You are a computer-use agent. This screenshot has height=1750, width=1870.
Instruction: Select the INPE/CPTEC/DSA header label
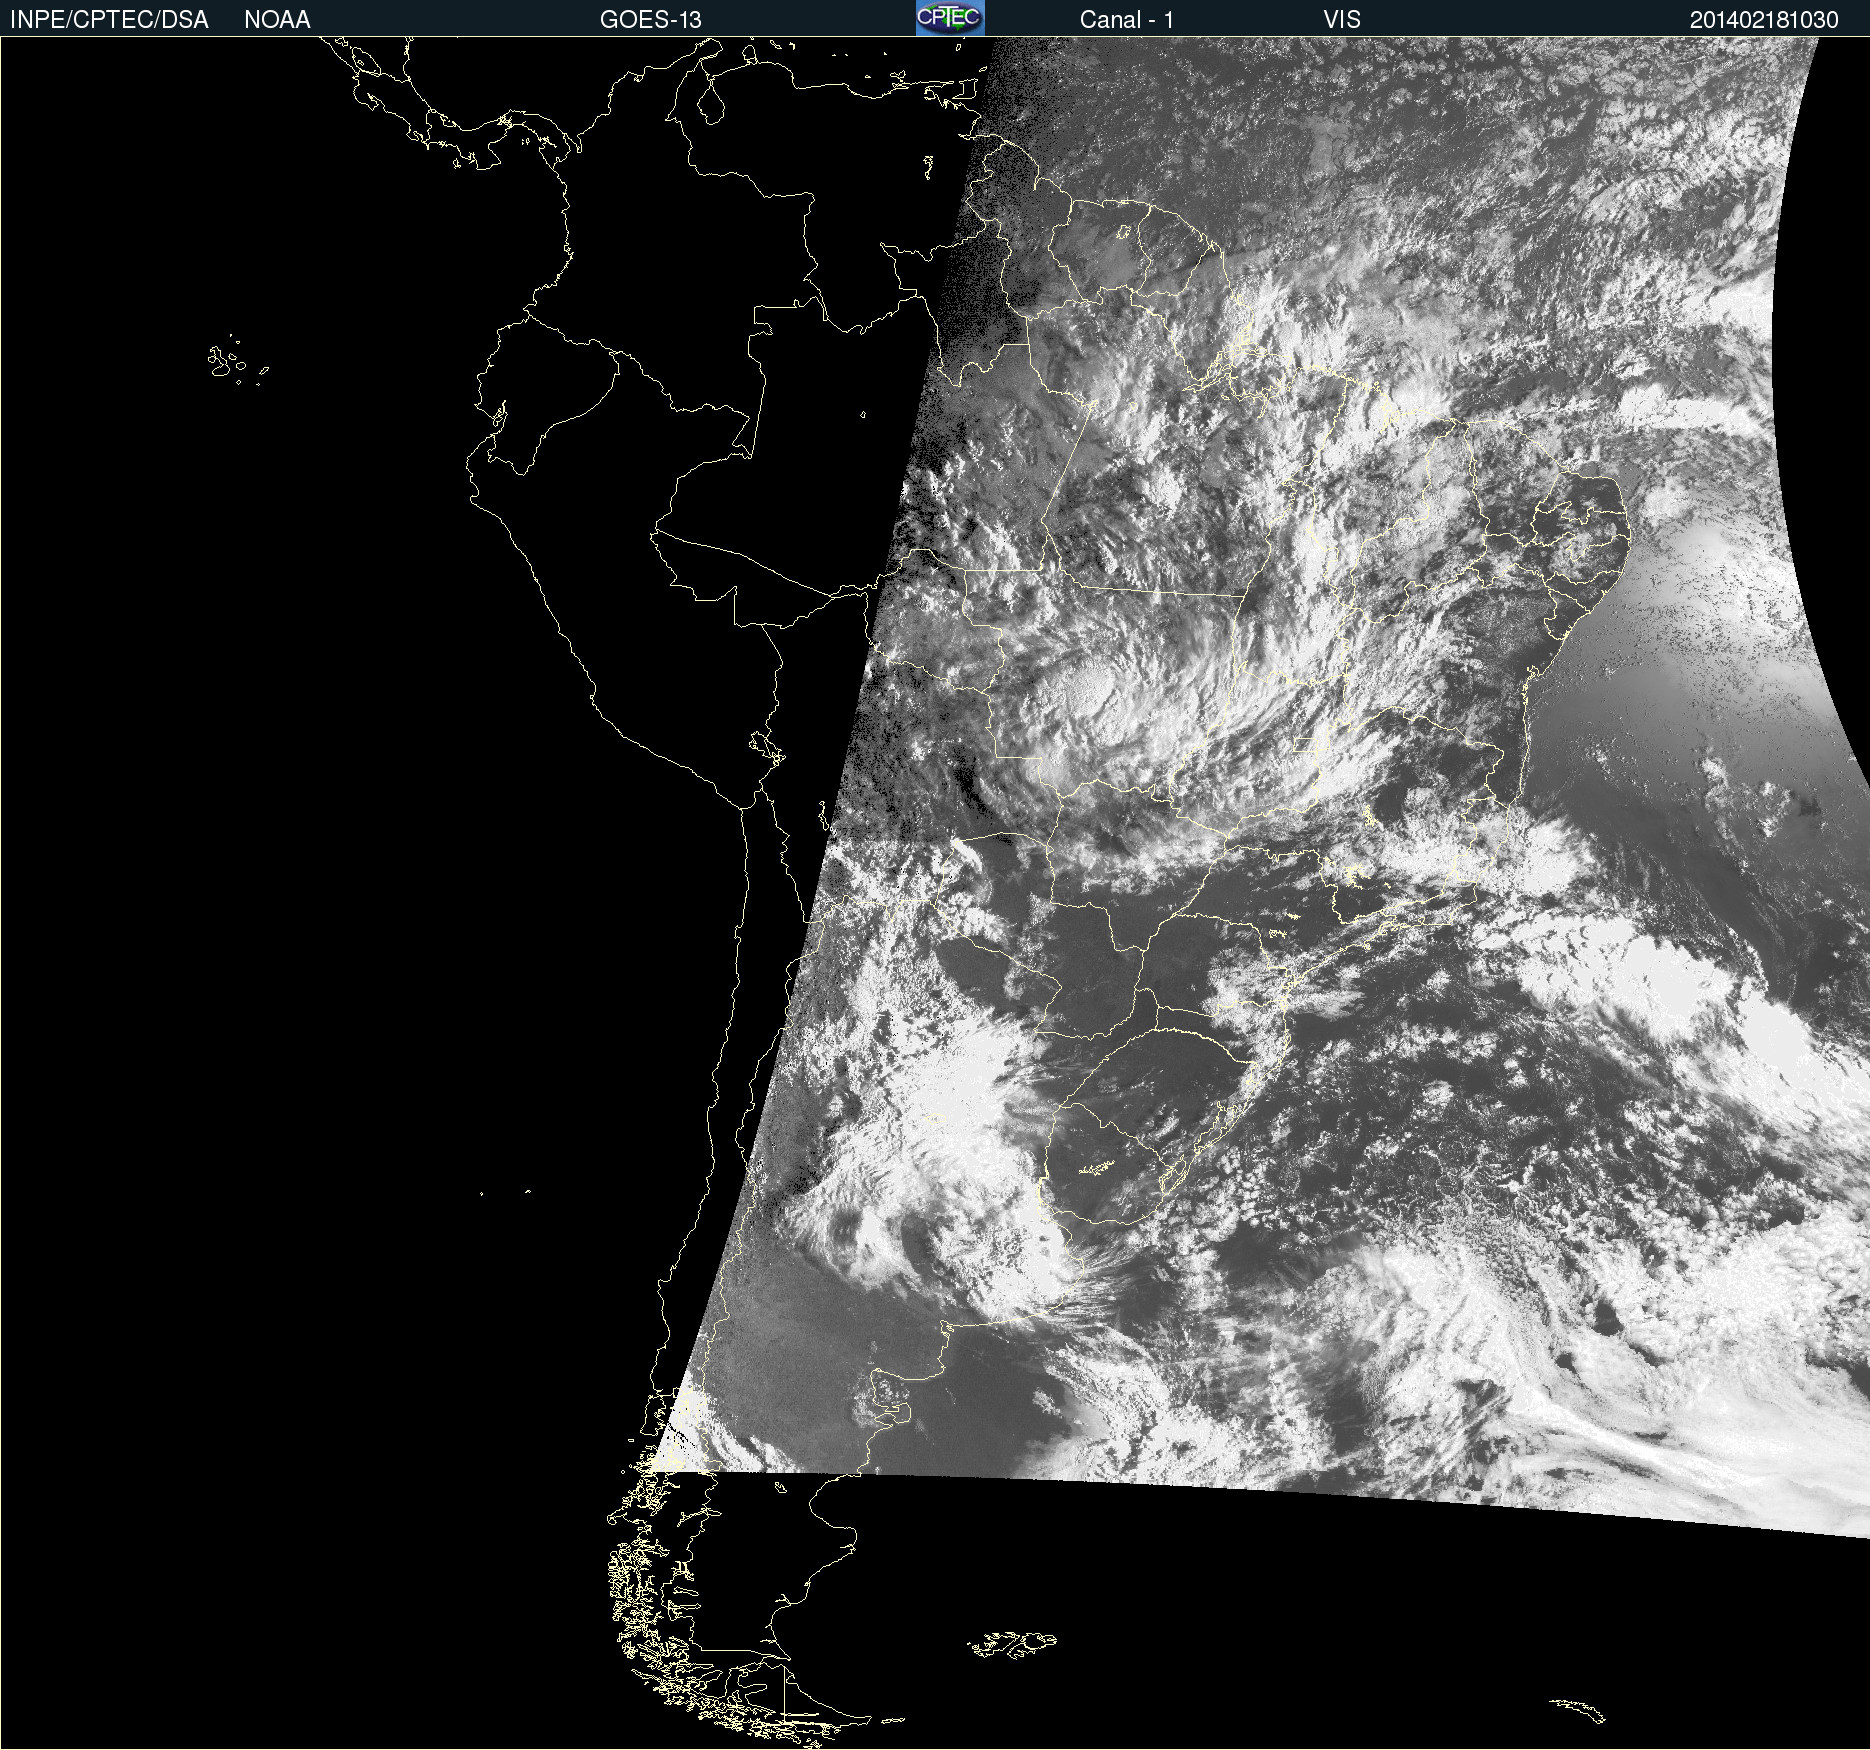coord(109,20)
